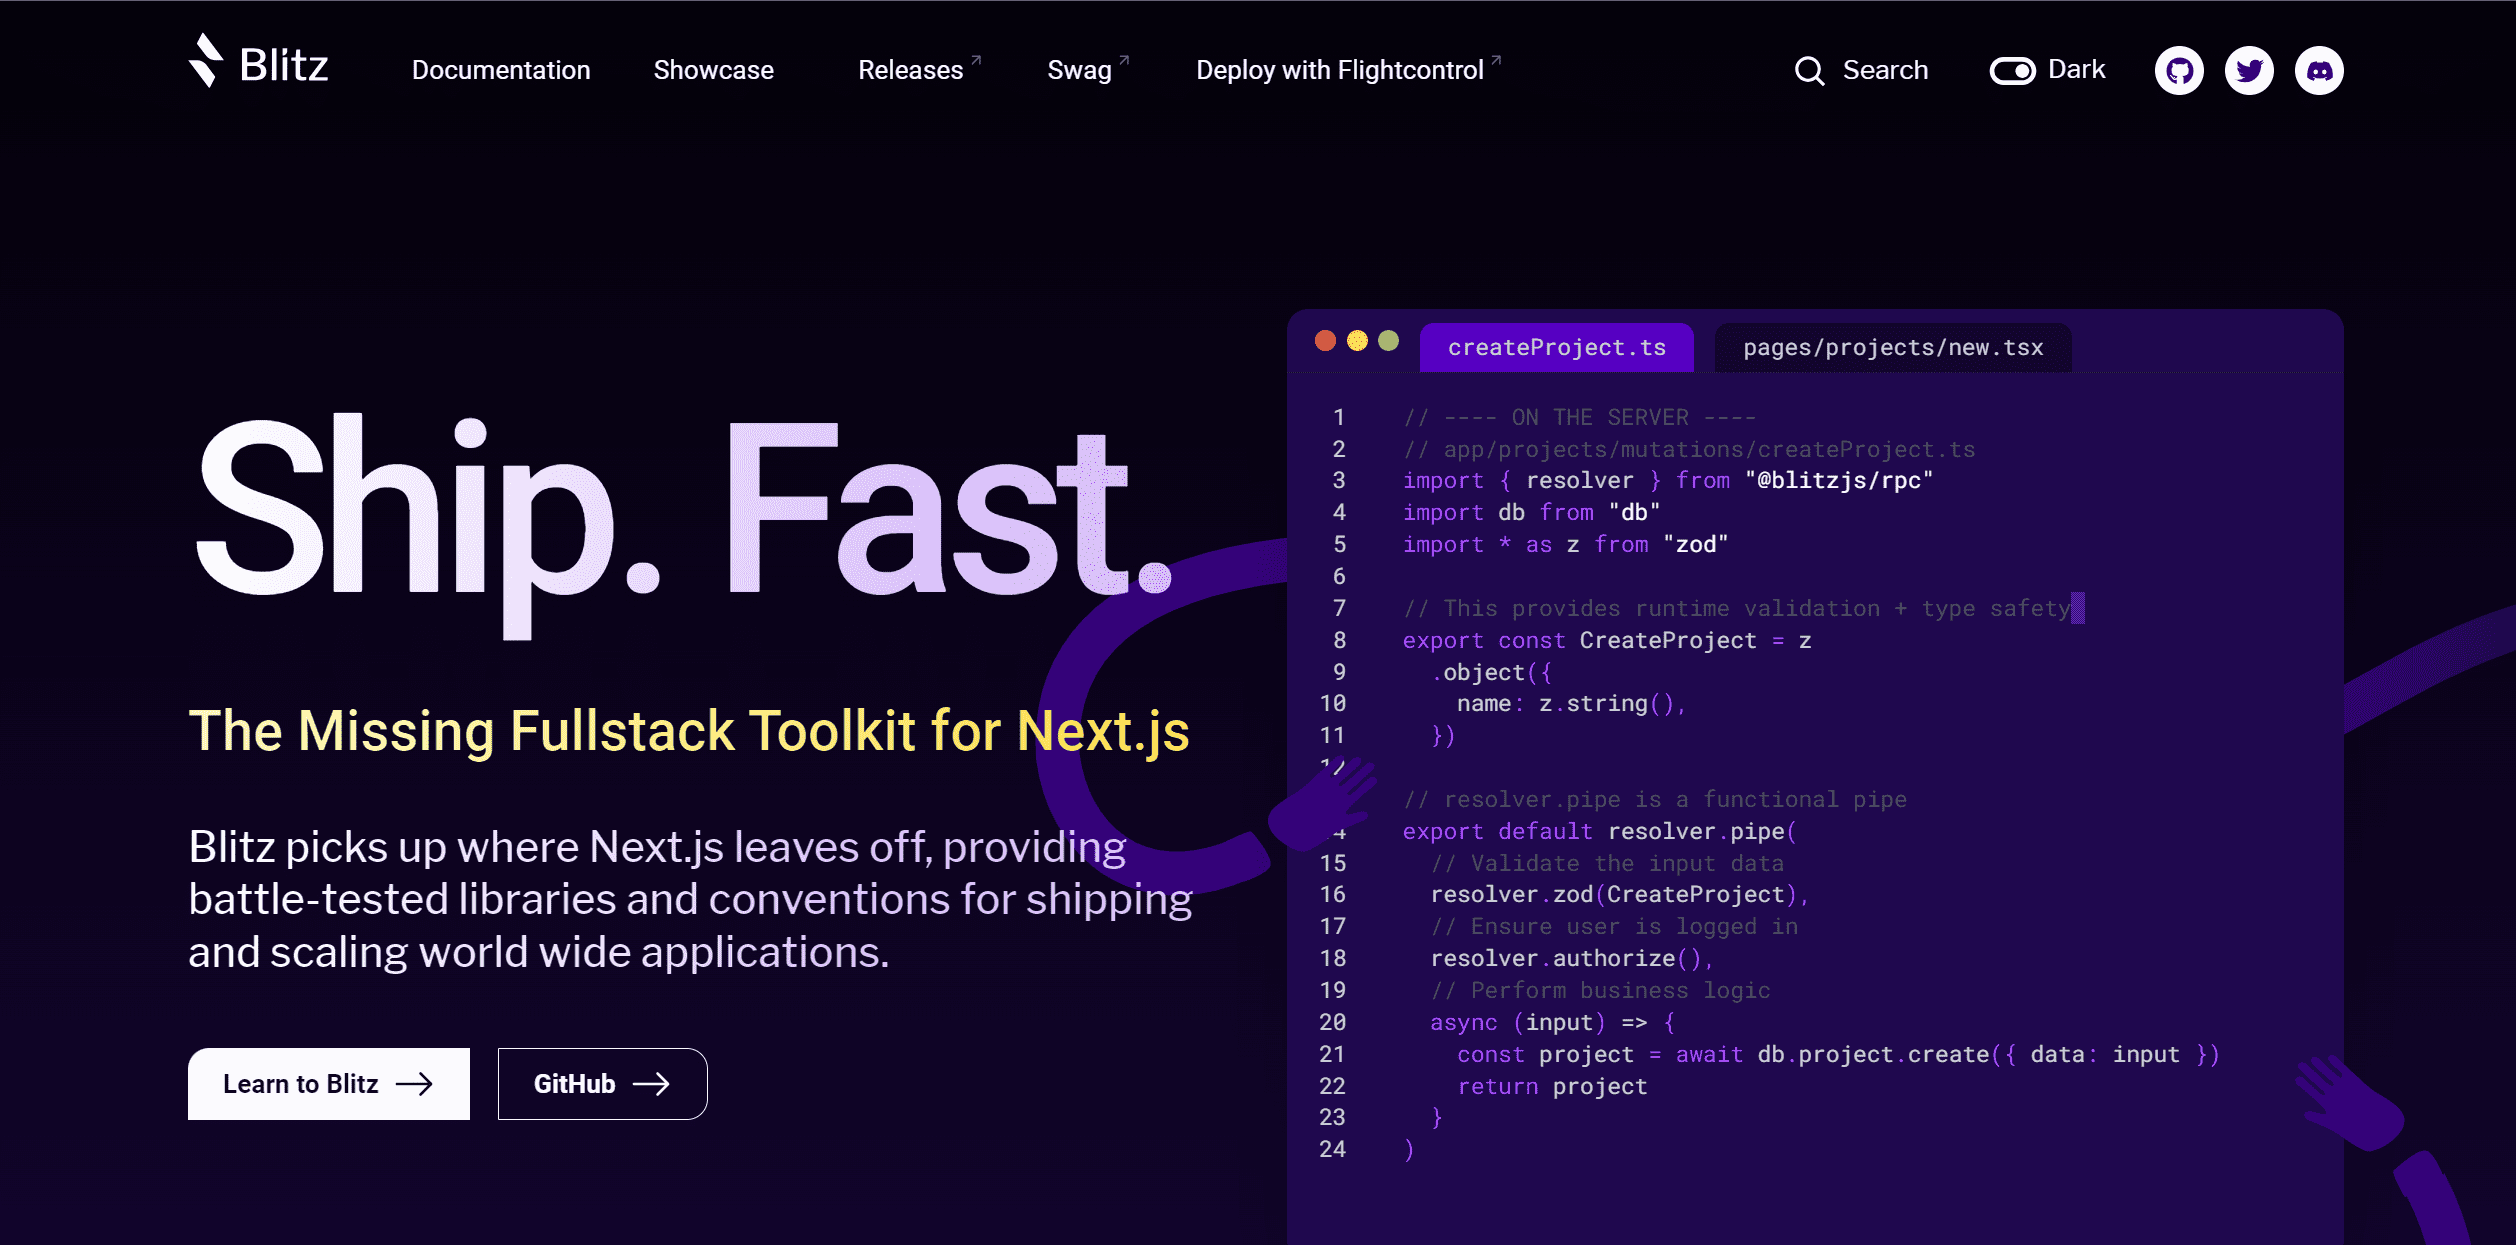Click the search magnifier icon
This screenshot has width=2516, height=1245.
coord(1809,71)
